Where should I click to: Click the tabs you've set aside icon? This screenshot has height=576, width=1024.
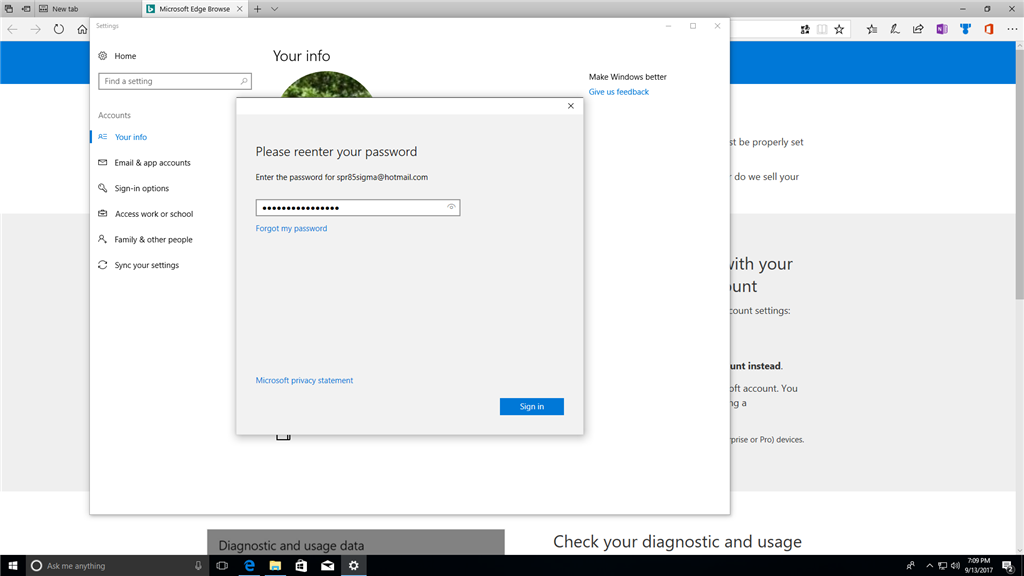point(8,9)
